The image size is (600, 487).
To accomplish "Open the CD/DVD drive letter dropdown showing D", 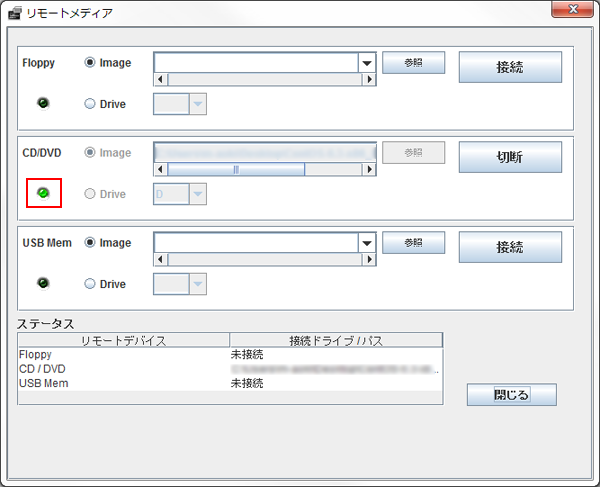I will (x=198, y=194).
